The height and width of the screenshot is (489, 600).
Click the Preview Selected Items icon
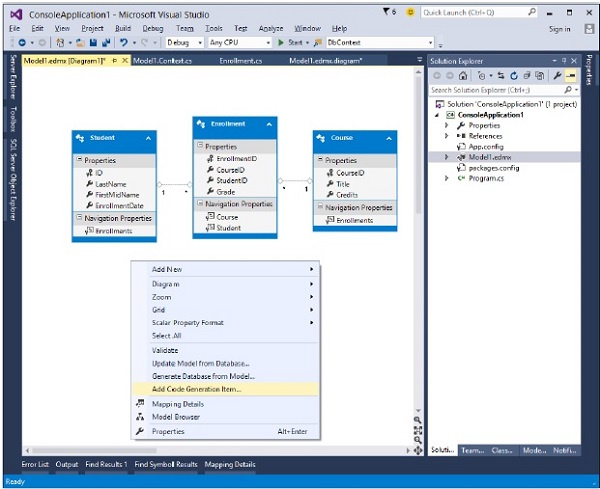[571, 76]
